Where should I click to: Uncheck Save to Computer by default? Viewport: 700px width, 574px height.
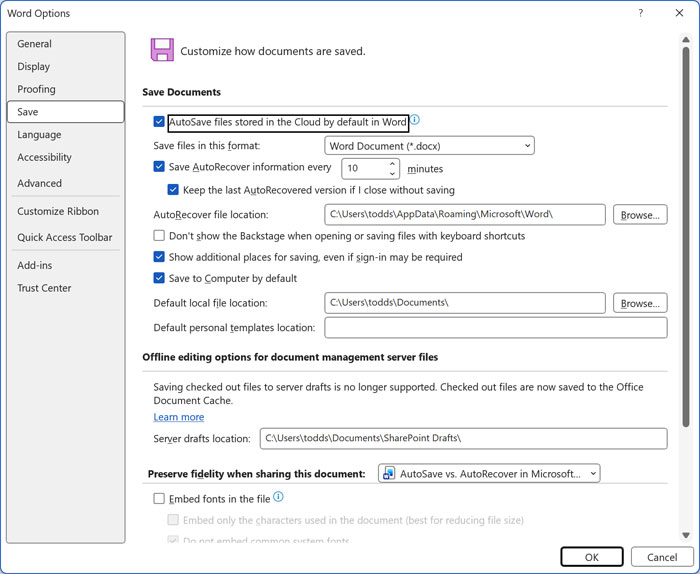pyautogui.click(x=159, y=278)
